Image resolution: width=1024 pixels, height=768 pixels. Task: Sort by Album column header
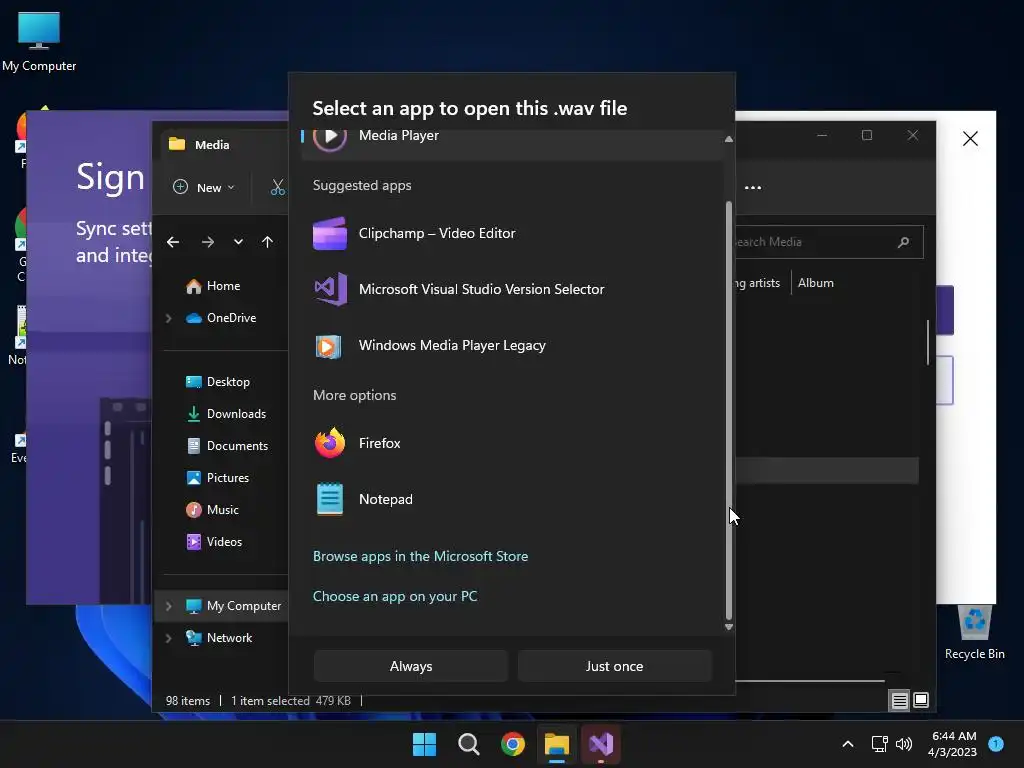coord(816,283)
